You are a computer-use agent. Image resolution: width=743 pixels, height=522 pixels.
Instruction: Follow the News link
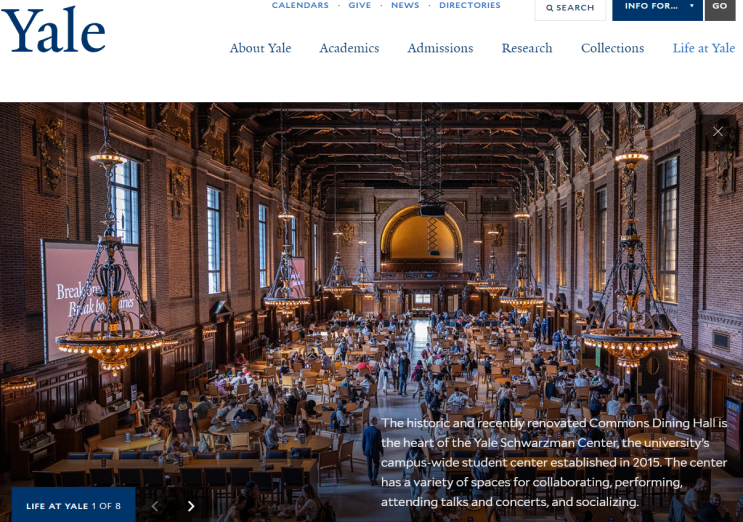tap(405, 5)
